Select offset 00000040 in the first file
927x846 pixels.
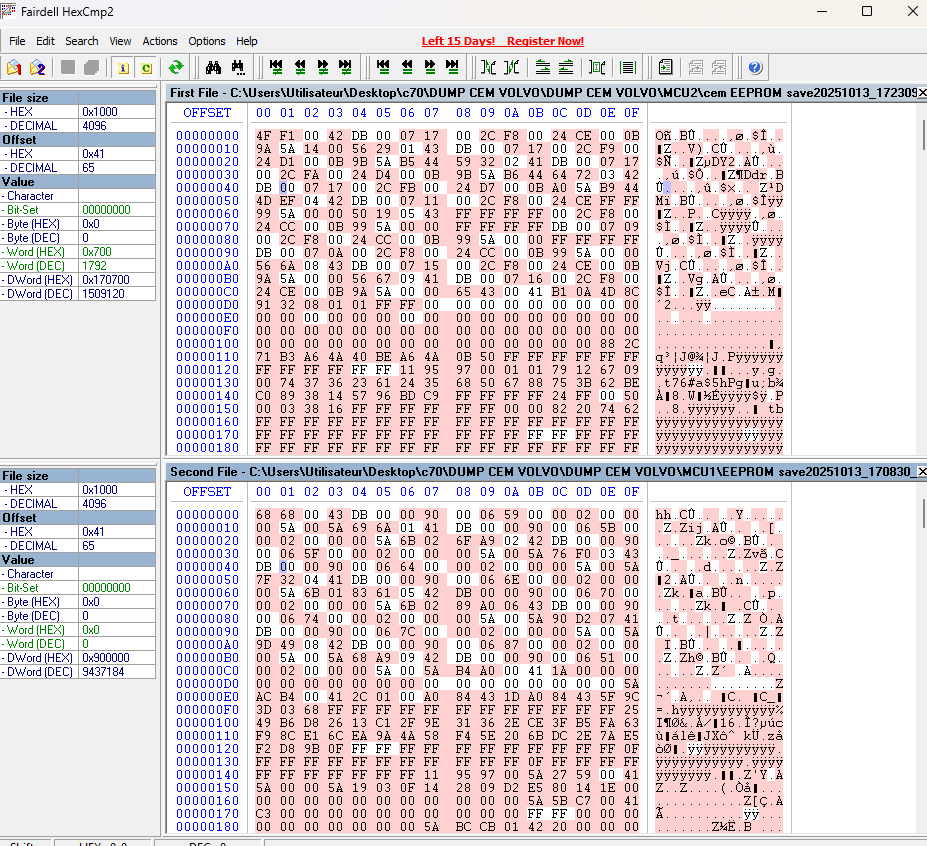click(208, 187)
